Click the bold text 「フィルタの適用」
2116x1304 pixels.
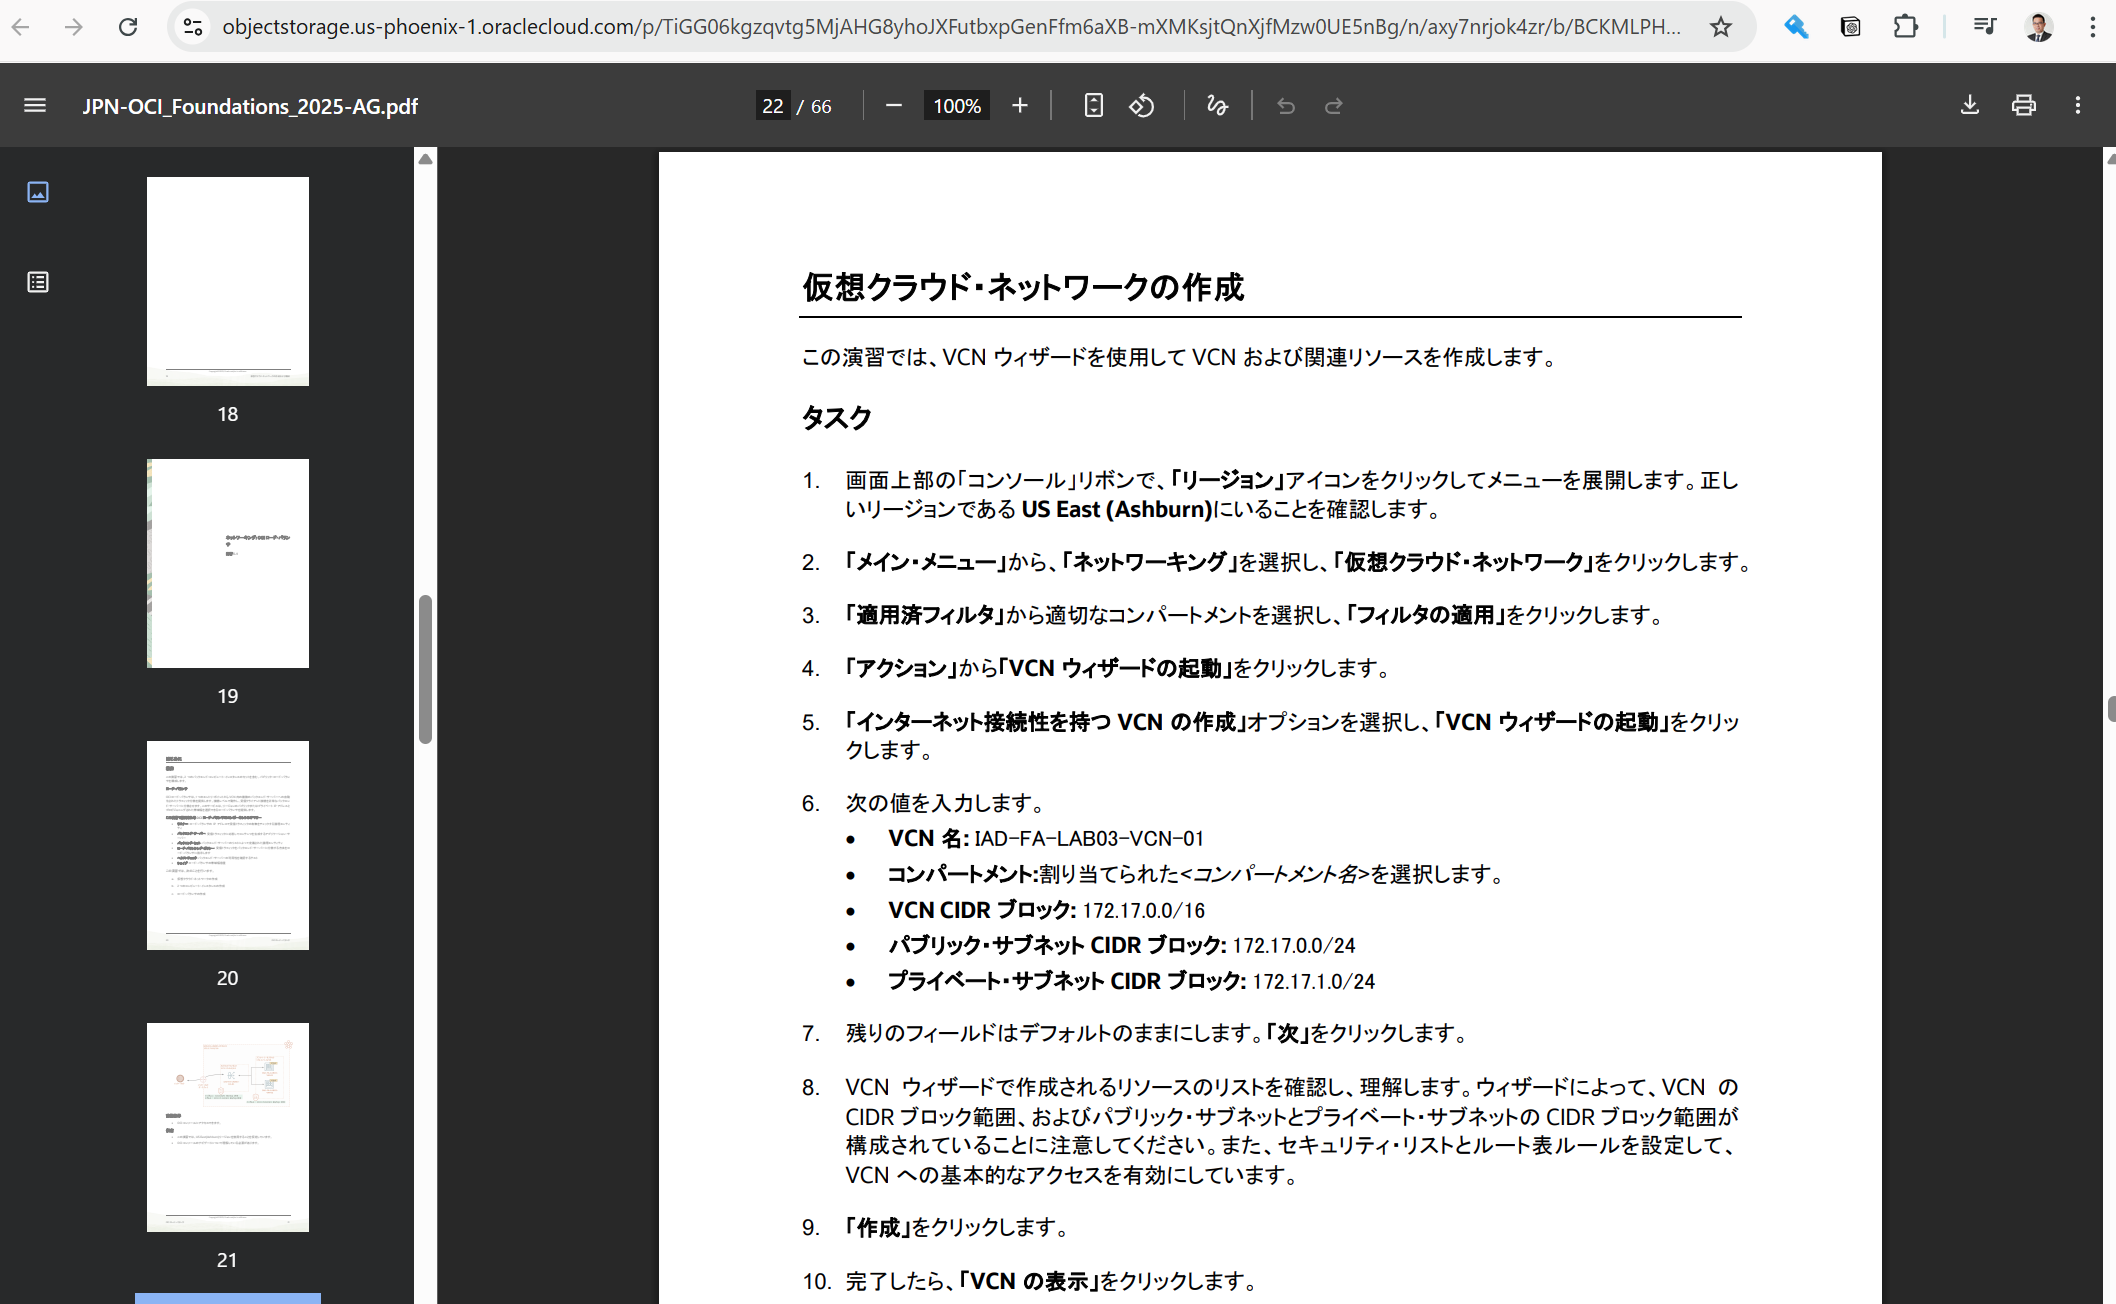tap(1426, 615)
